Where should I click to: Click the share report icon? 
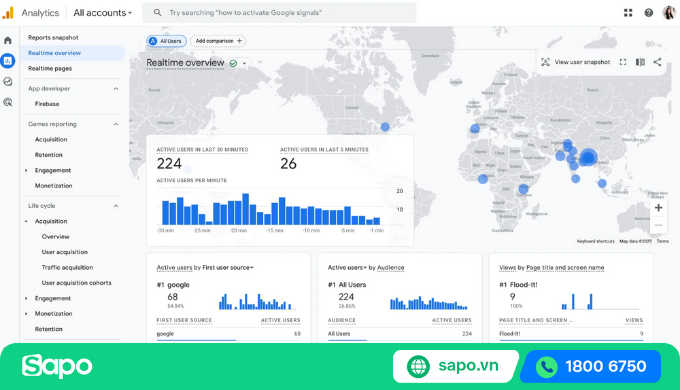tap(657, 62)
